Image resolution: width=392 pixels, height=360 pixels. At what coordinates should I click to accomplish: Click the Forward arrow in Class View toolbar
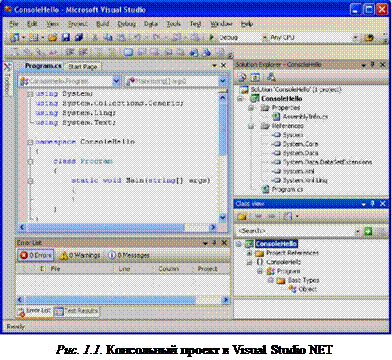click(x=271, y=216)
